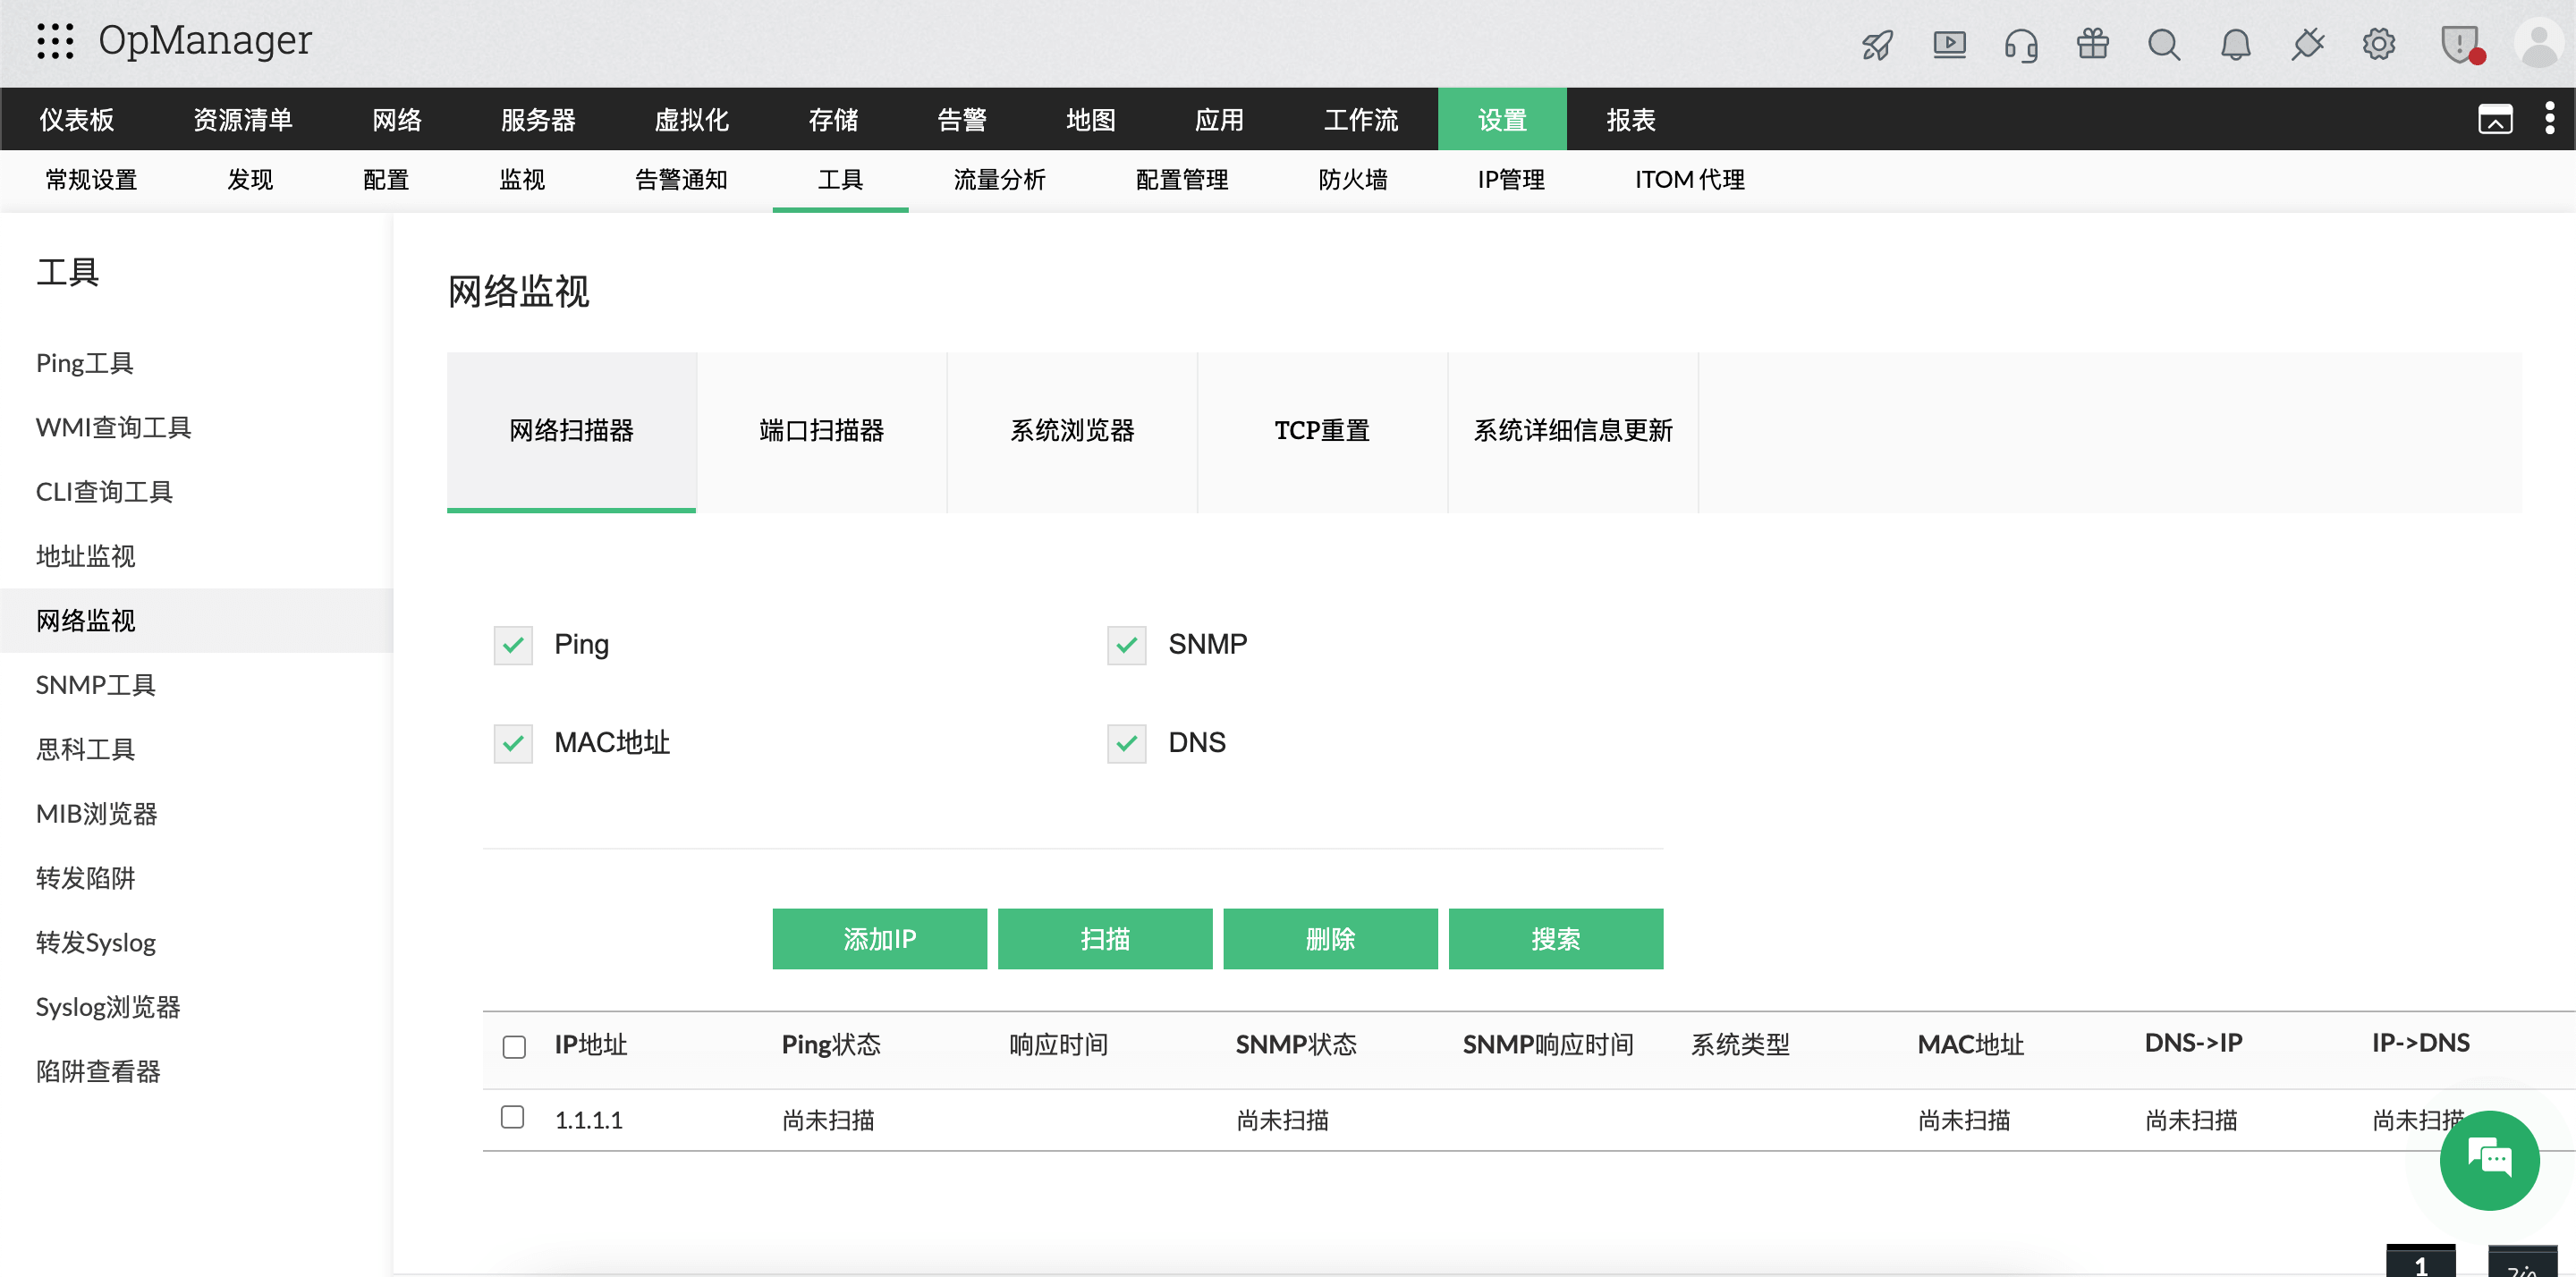Image resolution: width=2576 pixels, height=1277 pixels.
Task: Open the 服务器 main menu
Action: tap(538, 119)
